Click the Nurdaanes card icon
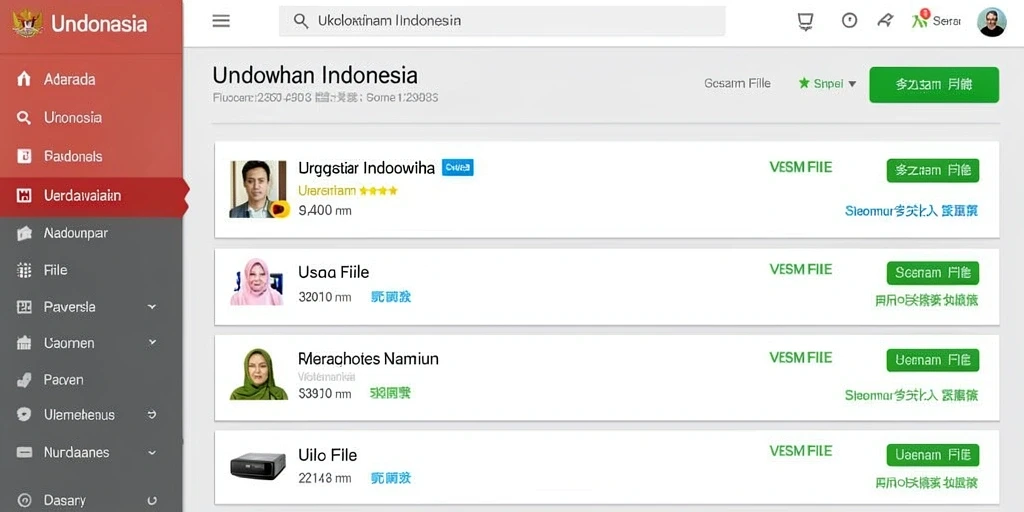This screenshot has width=1024, height=512. click(x=24, y=452)
